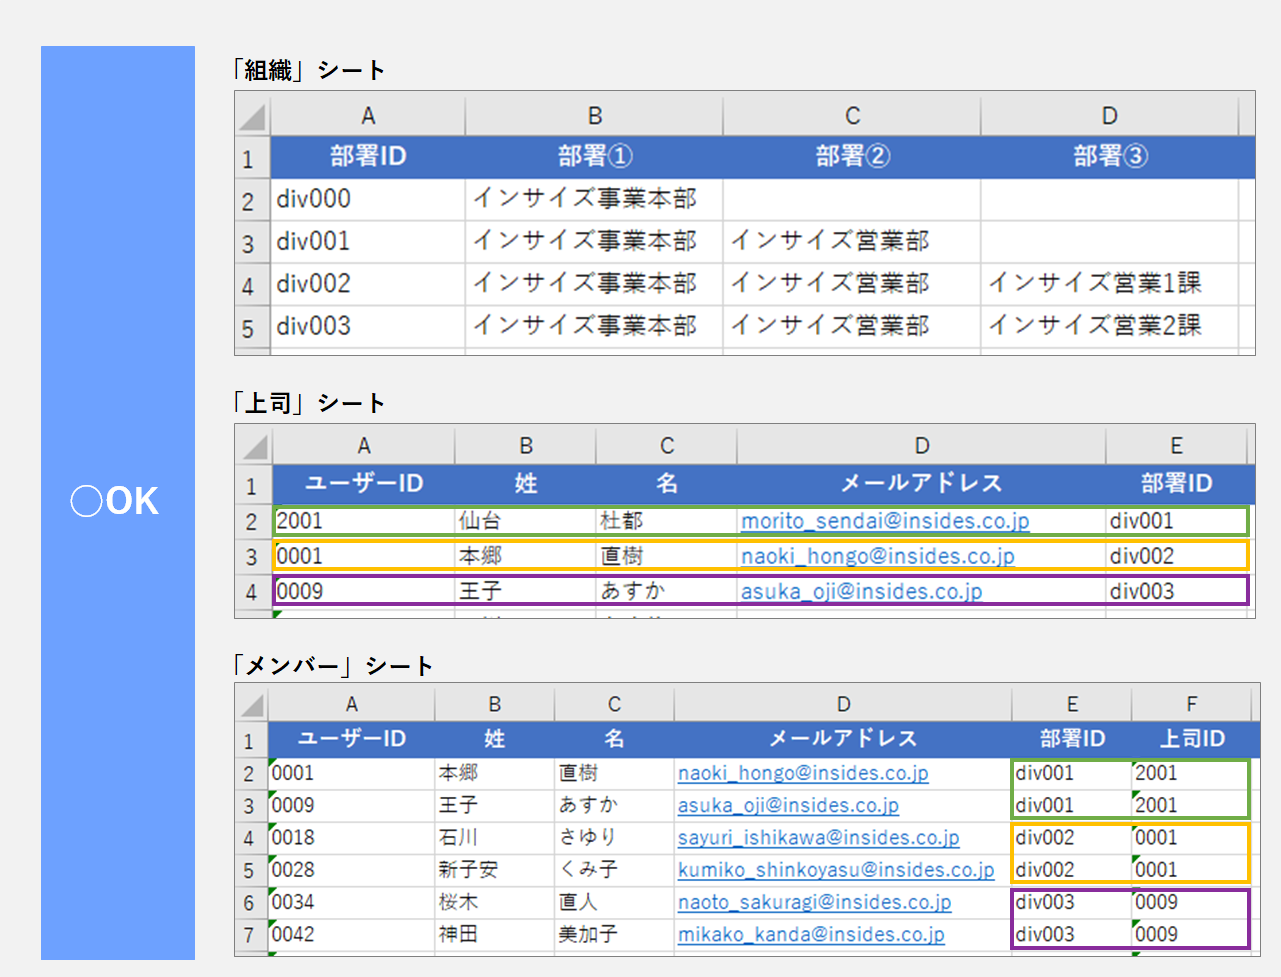Select row 2 header in 組織 sheet
The width and height of the screenshot is (1281, 977).
click(252, 200)
